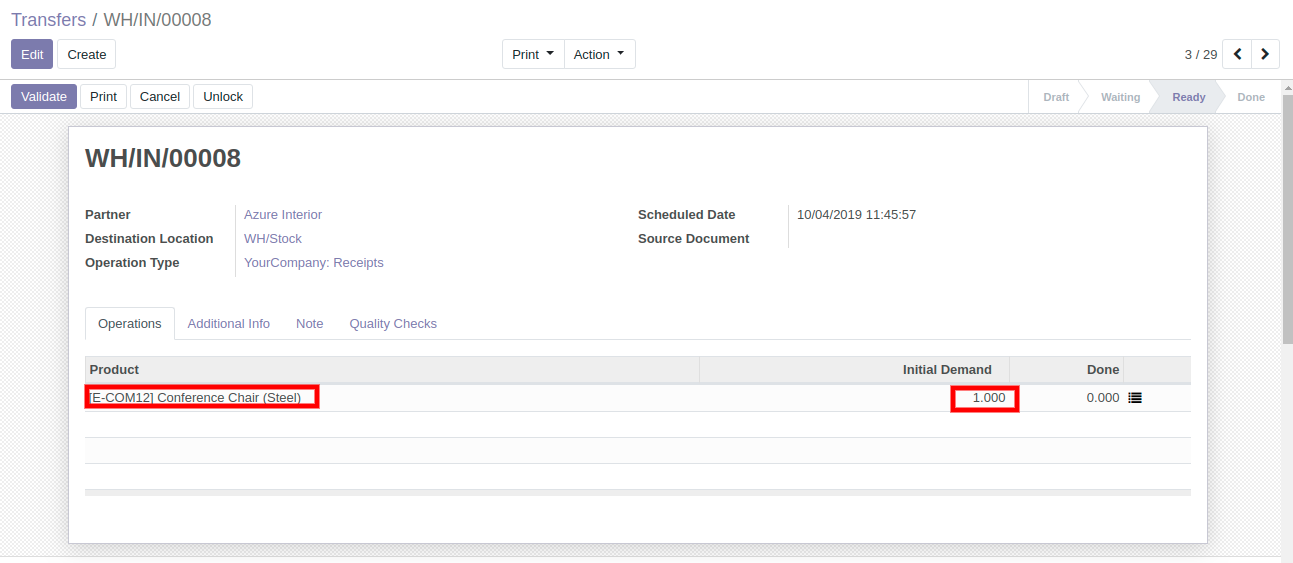Navigate to Transfers breadcrumb
1293x563 pixels.
click(48, 20)
